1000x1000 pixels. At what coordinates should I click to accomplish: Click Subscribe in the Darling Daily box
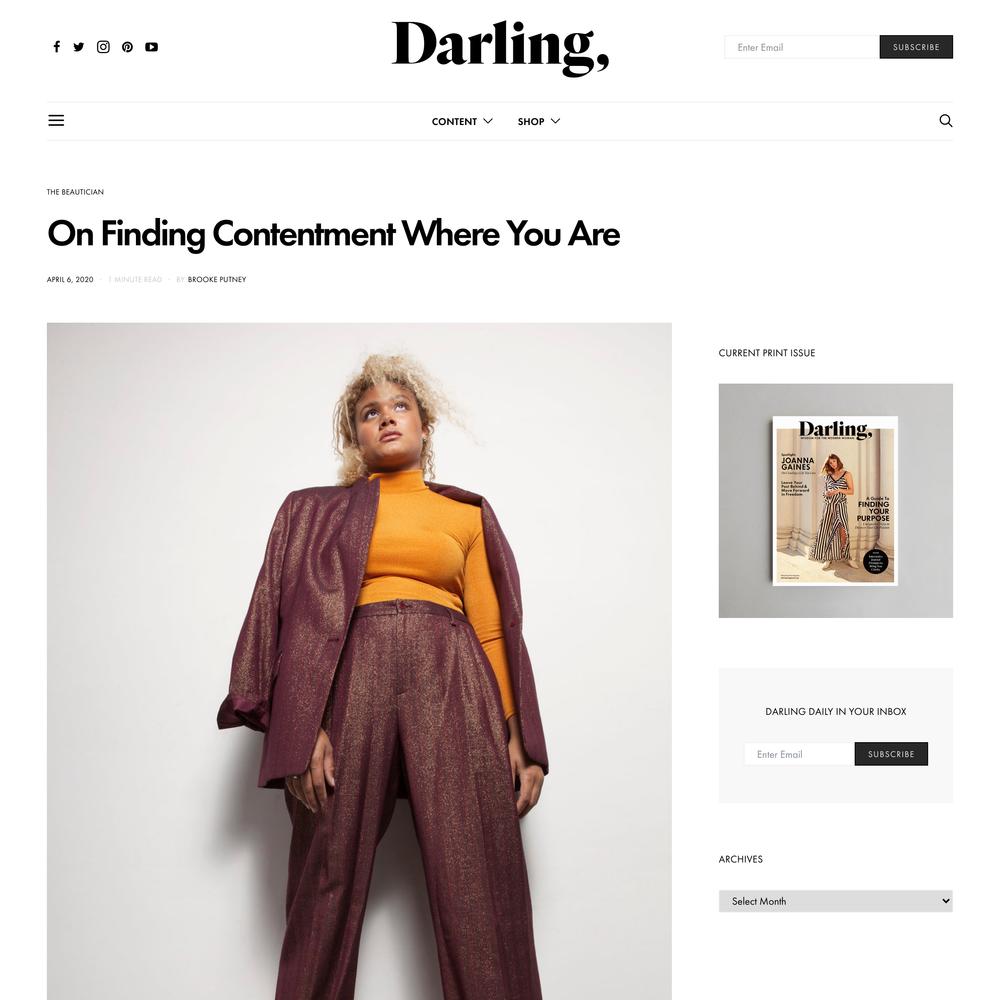pos(891,754)
